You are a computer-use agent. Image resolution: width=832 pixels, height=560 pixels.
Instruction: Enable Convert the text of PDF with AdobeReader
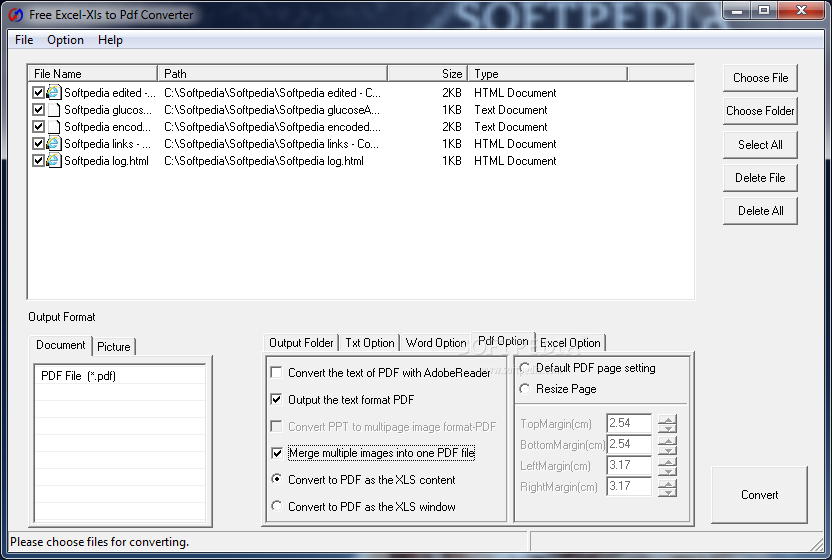[x=276, y=373]
